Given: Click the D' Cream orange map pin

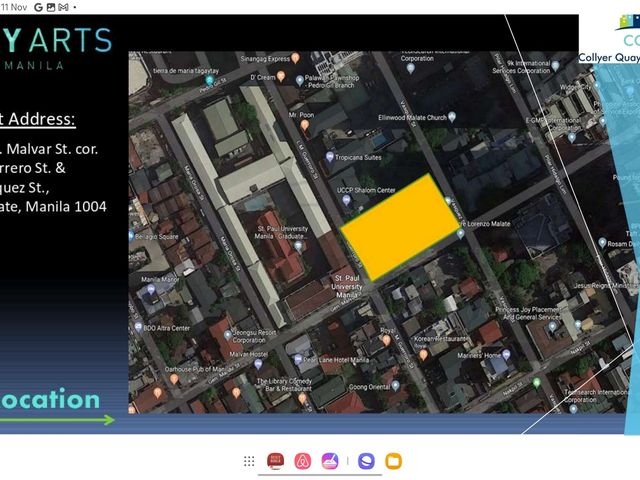Looking at the screenshot, I should coord(281,76).
